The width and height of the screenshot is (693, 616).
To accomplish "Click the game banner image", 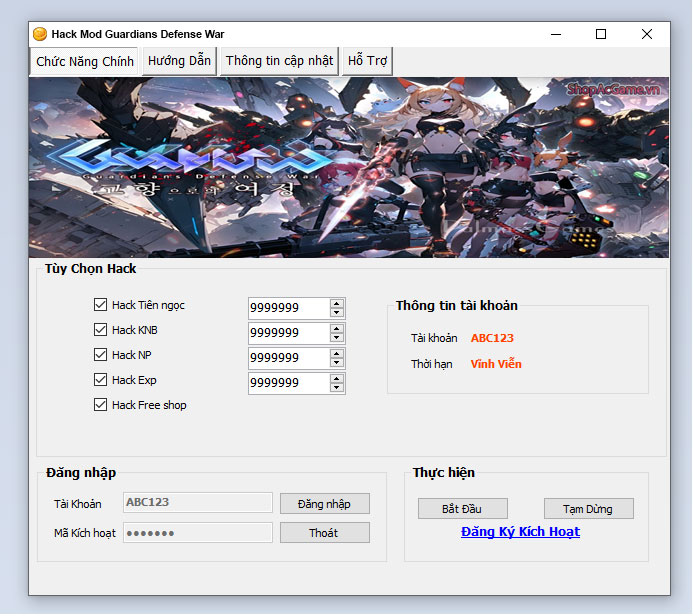I will [x=349, y=167].
